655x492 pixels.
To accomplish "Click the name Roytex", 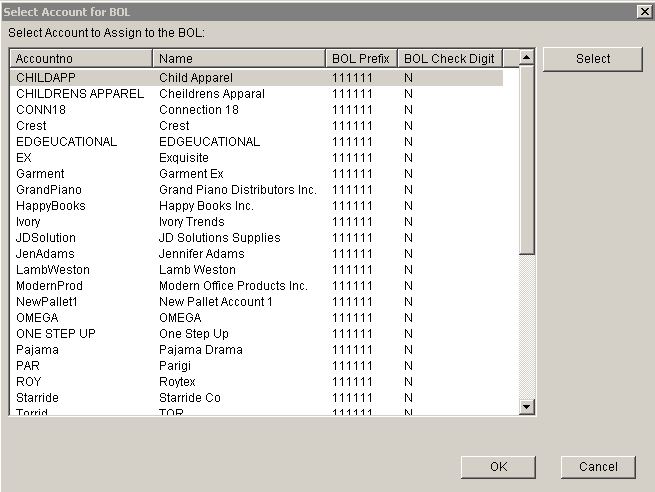I will pos(177,382).
